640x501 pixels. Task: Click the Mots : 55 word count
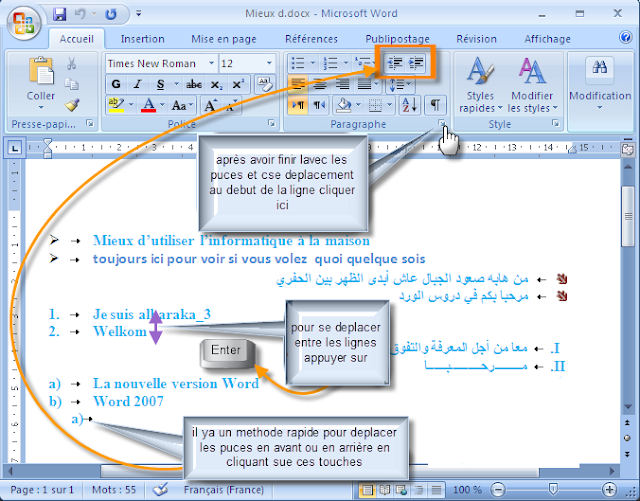click(114, 490)
